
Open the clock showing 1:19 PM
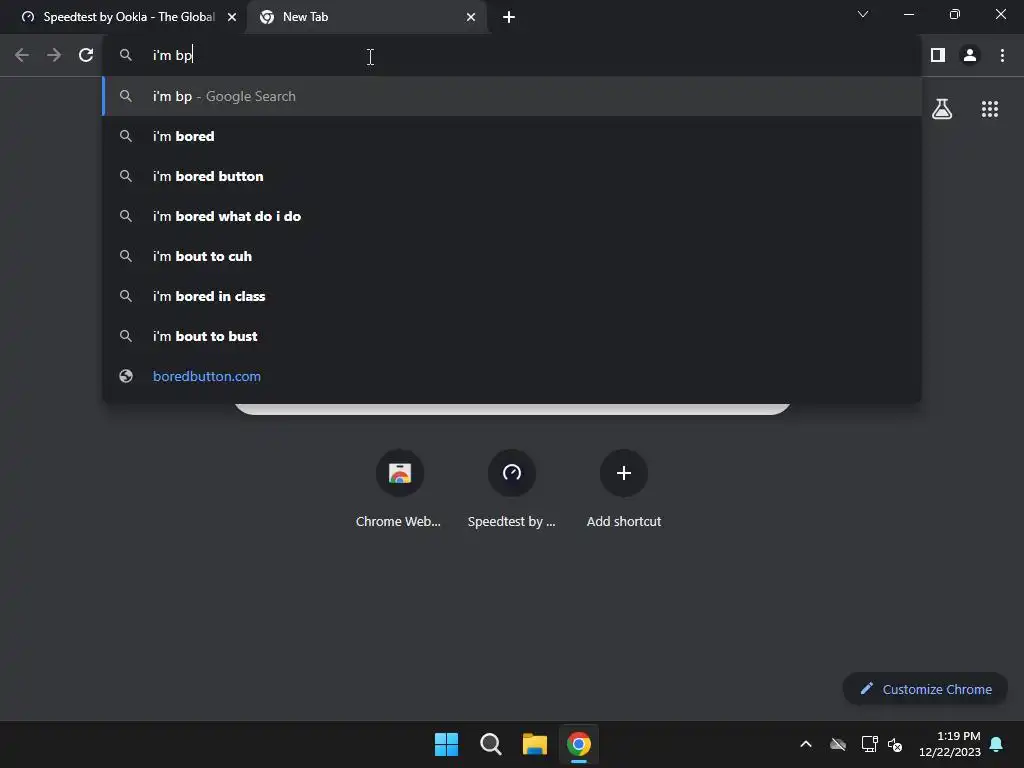point(950,744)
